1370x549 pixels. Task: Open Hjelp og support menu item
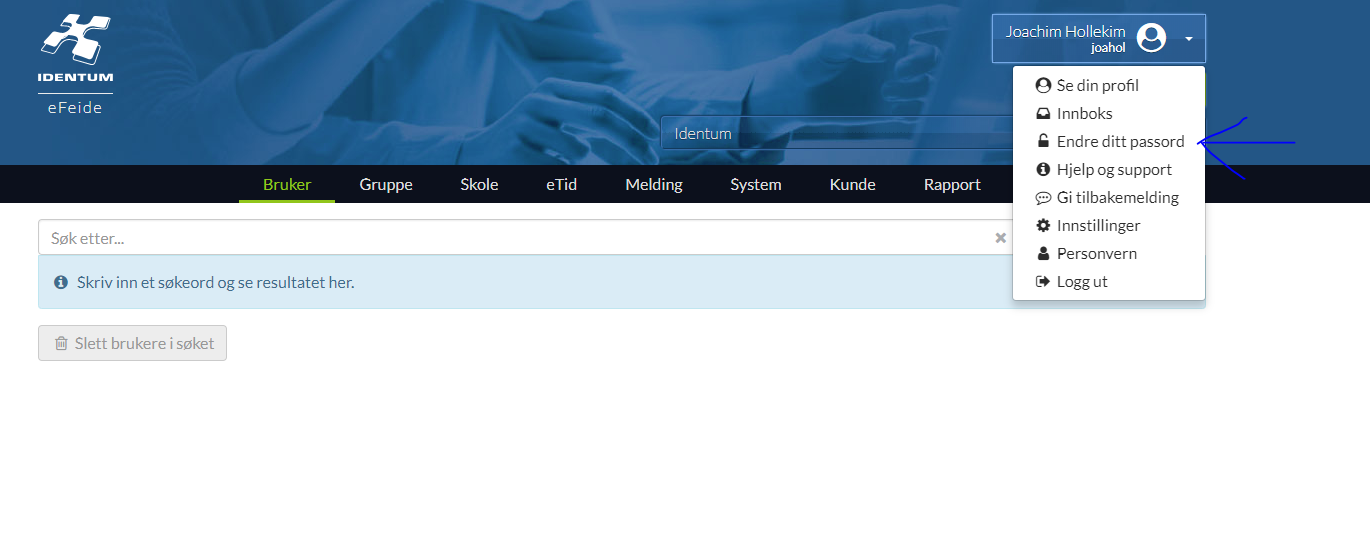[x=1113, y=170]
